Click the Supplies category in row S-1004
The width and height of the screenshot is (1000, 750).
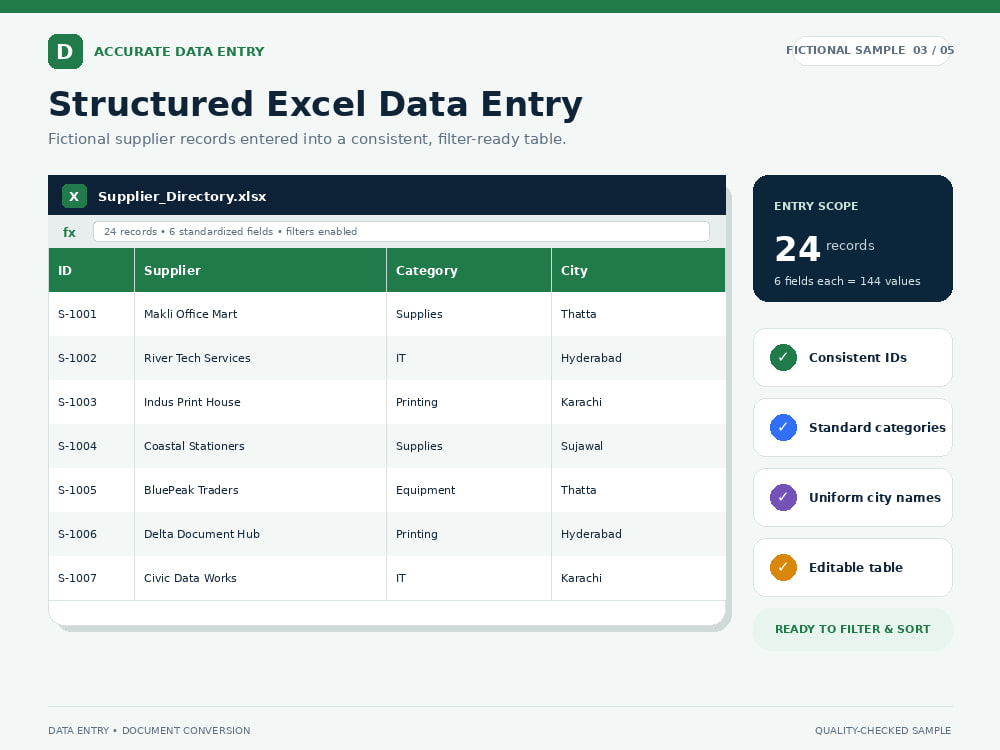[x=469, y=446]
